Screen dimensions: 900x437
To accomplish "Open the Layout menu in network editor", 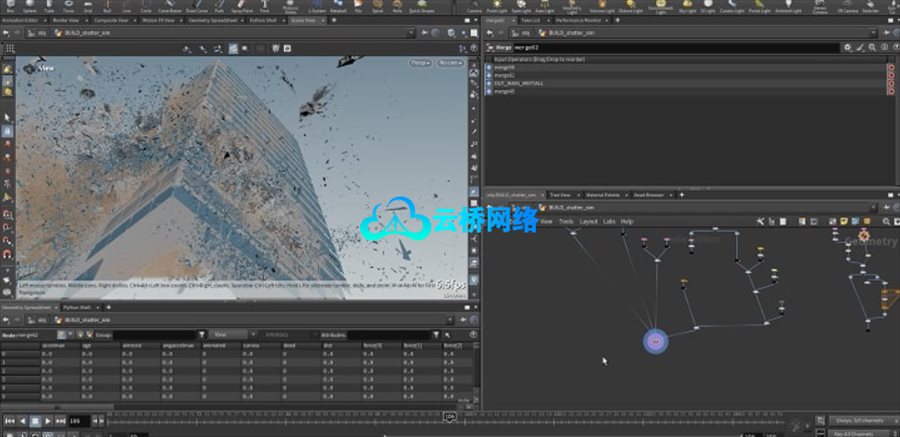I will 588,221.
